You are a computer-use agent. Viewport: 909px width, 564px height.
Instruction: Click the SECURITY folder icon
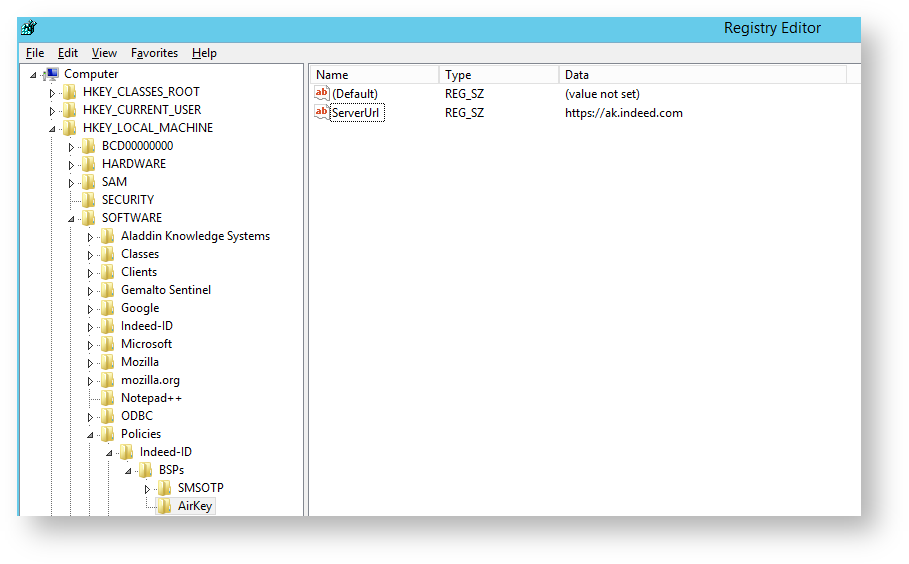point(89,200)
